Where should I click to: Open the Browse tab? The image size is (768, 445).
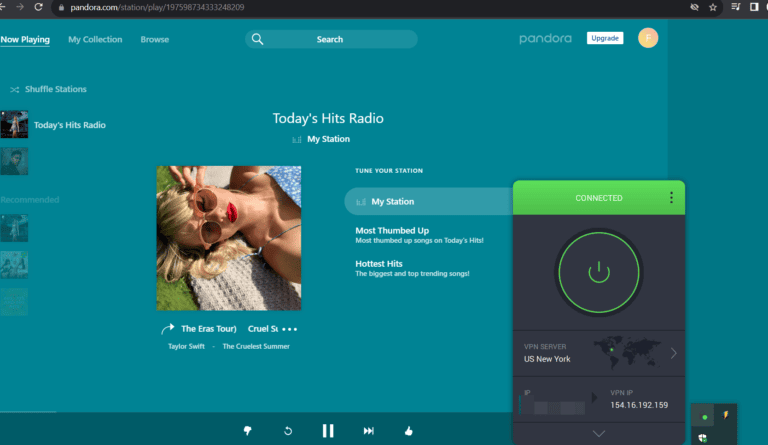(155, 40)
